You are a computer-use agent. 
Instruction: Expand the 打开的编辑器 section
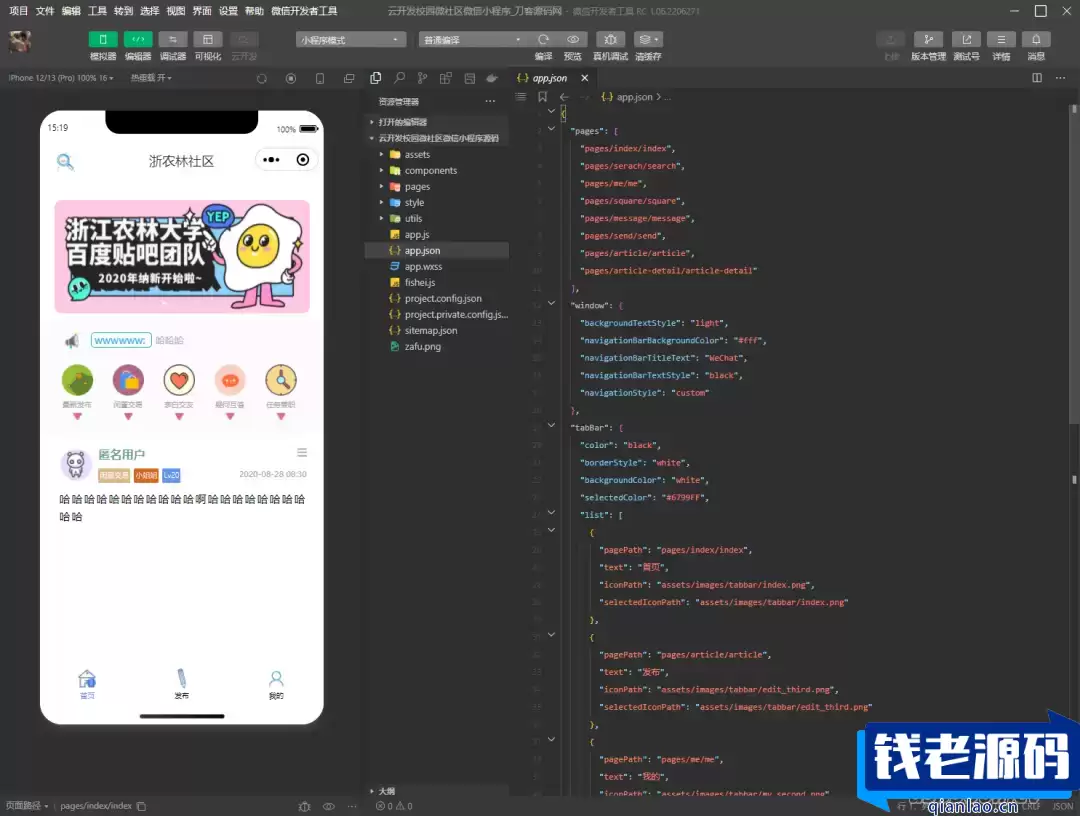(x=437, y=122)
